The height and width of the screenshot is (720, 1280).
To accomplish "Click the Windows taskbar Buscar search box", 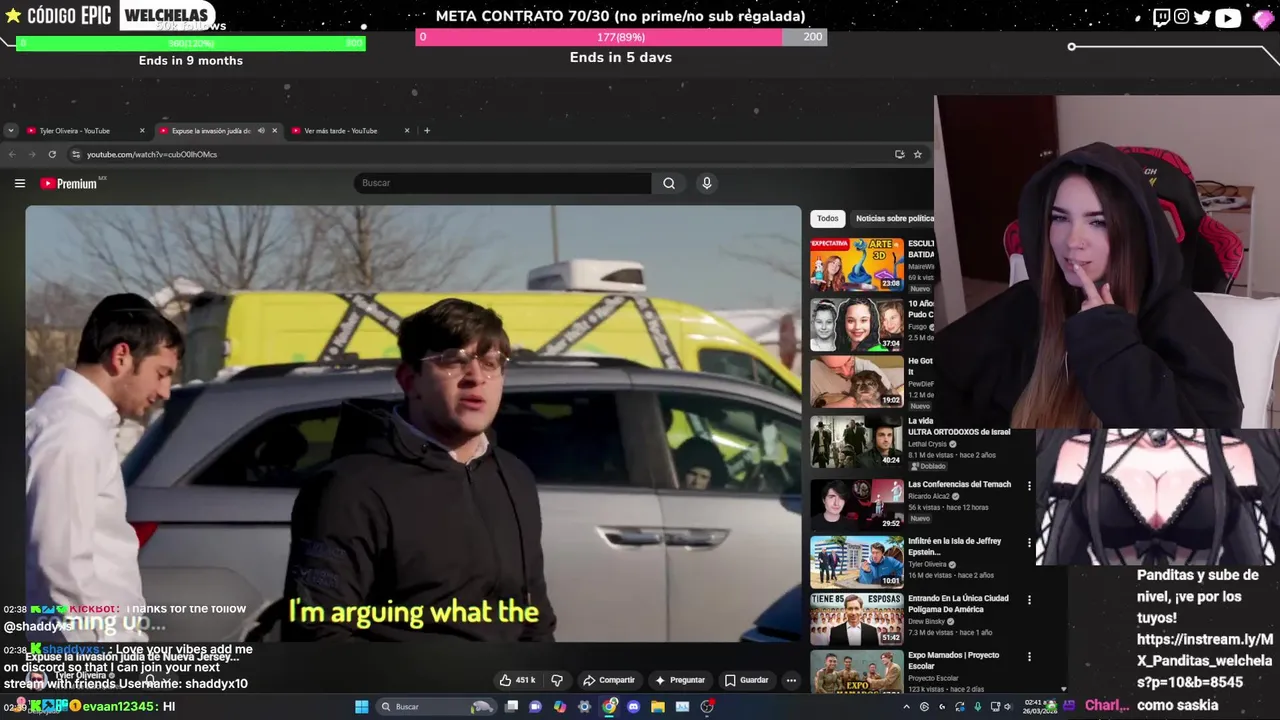I will pos(436,707).
